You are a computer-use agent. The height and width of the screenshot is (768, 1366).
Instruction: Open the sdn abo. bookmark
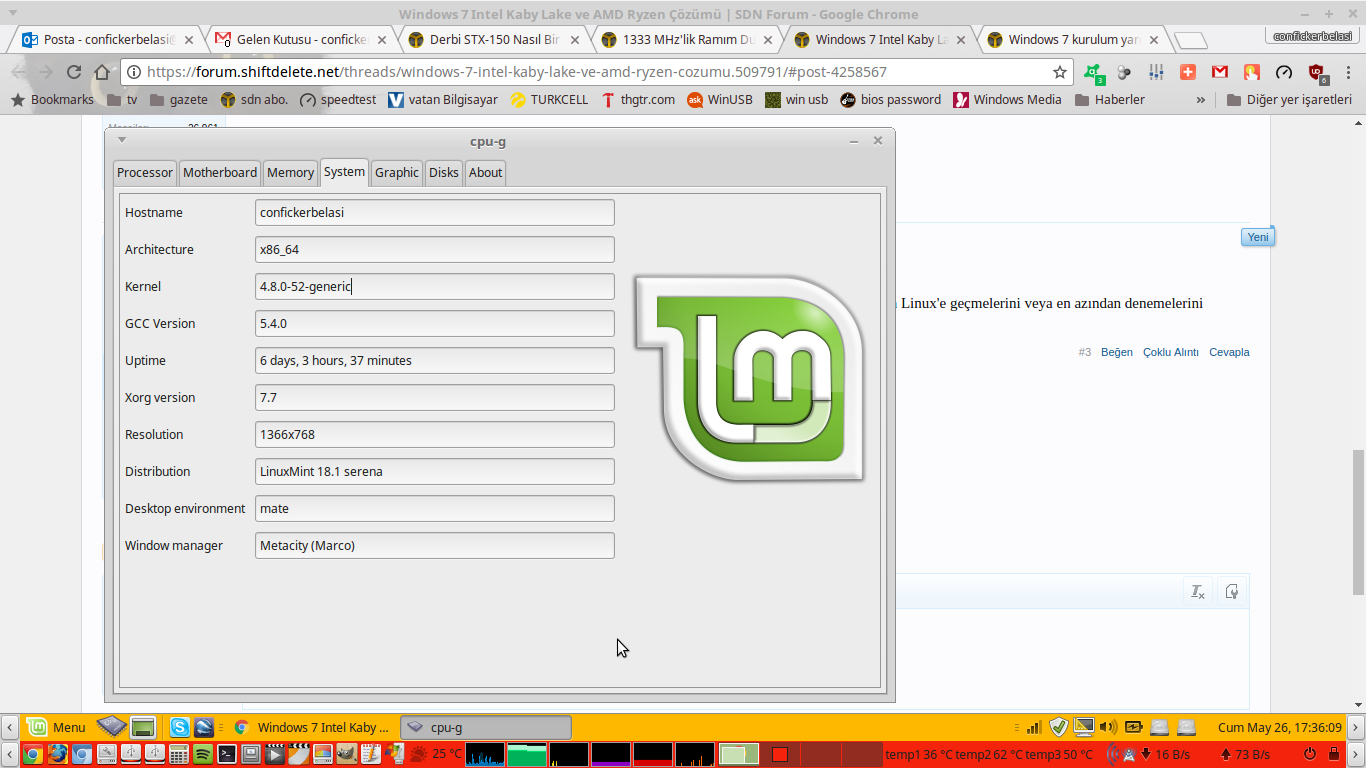click(x=254, y=99)
